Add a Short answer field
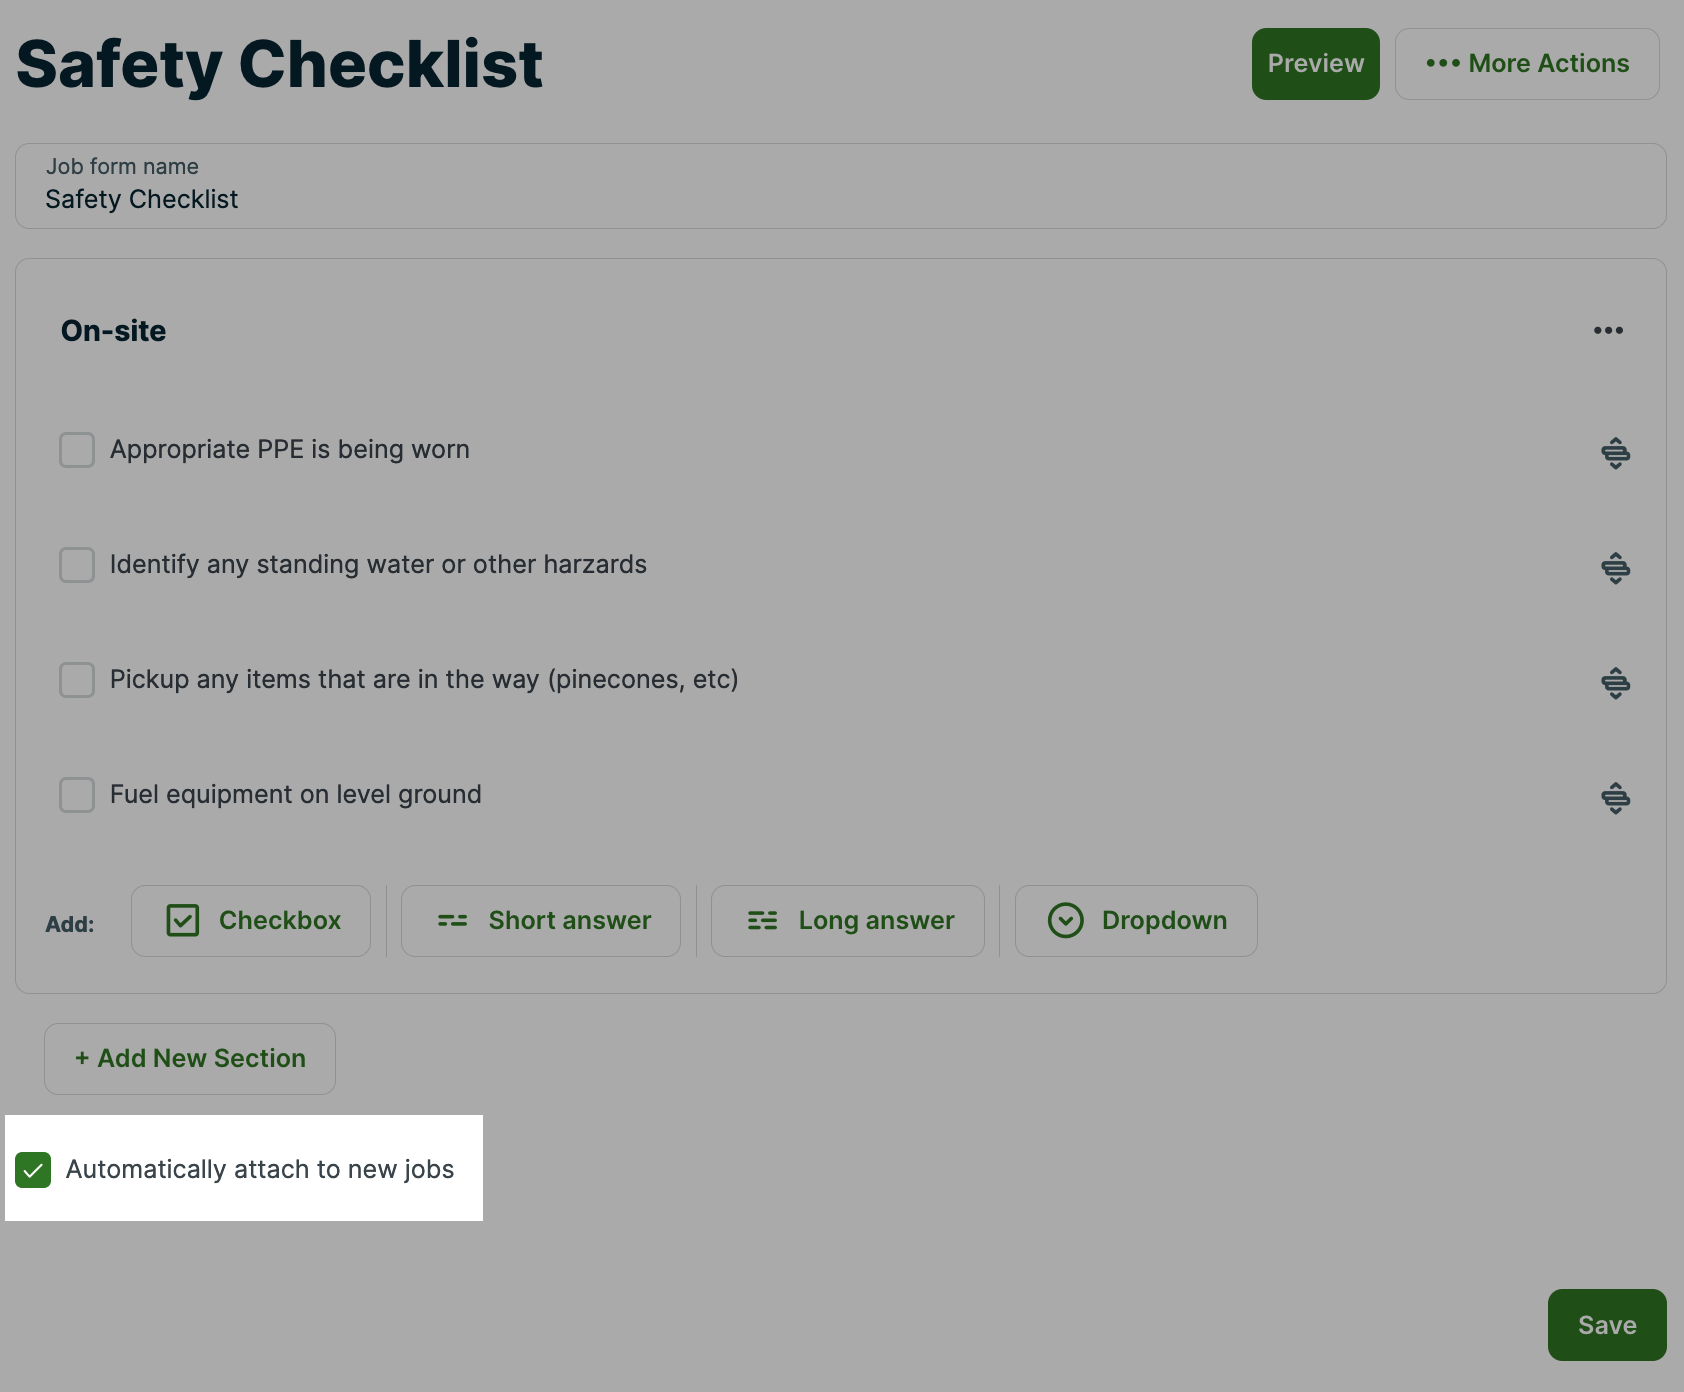This screenshot has height=1392, width=1684. tap(541, 921)
